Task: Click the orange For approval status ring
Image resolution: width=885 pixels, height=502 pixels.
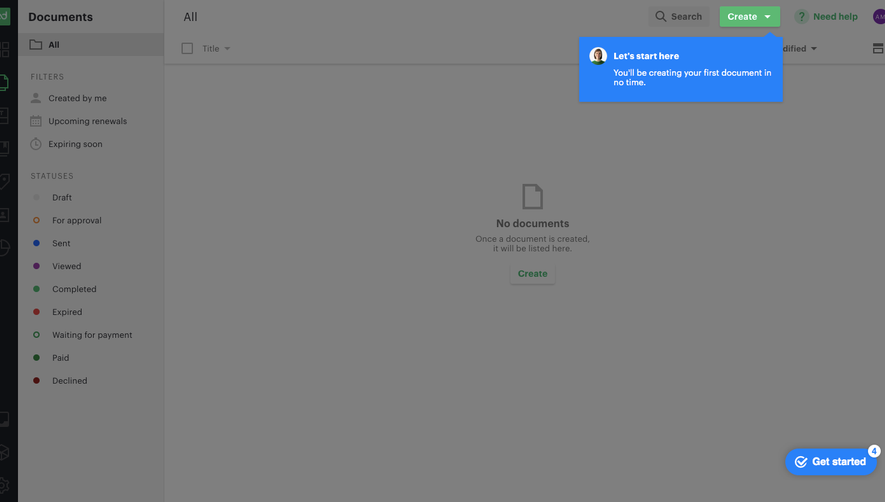Action: (x=36, y=220)
